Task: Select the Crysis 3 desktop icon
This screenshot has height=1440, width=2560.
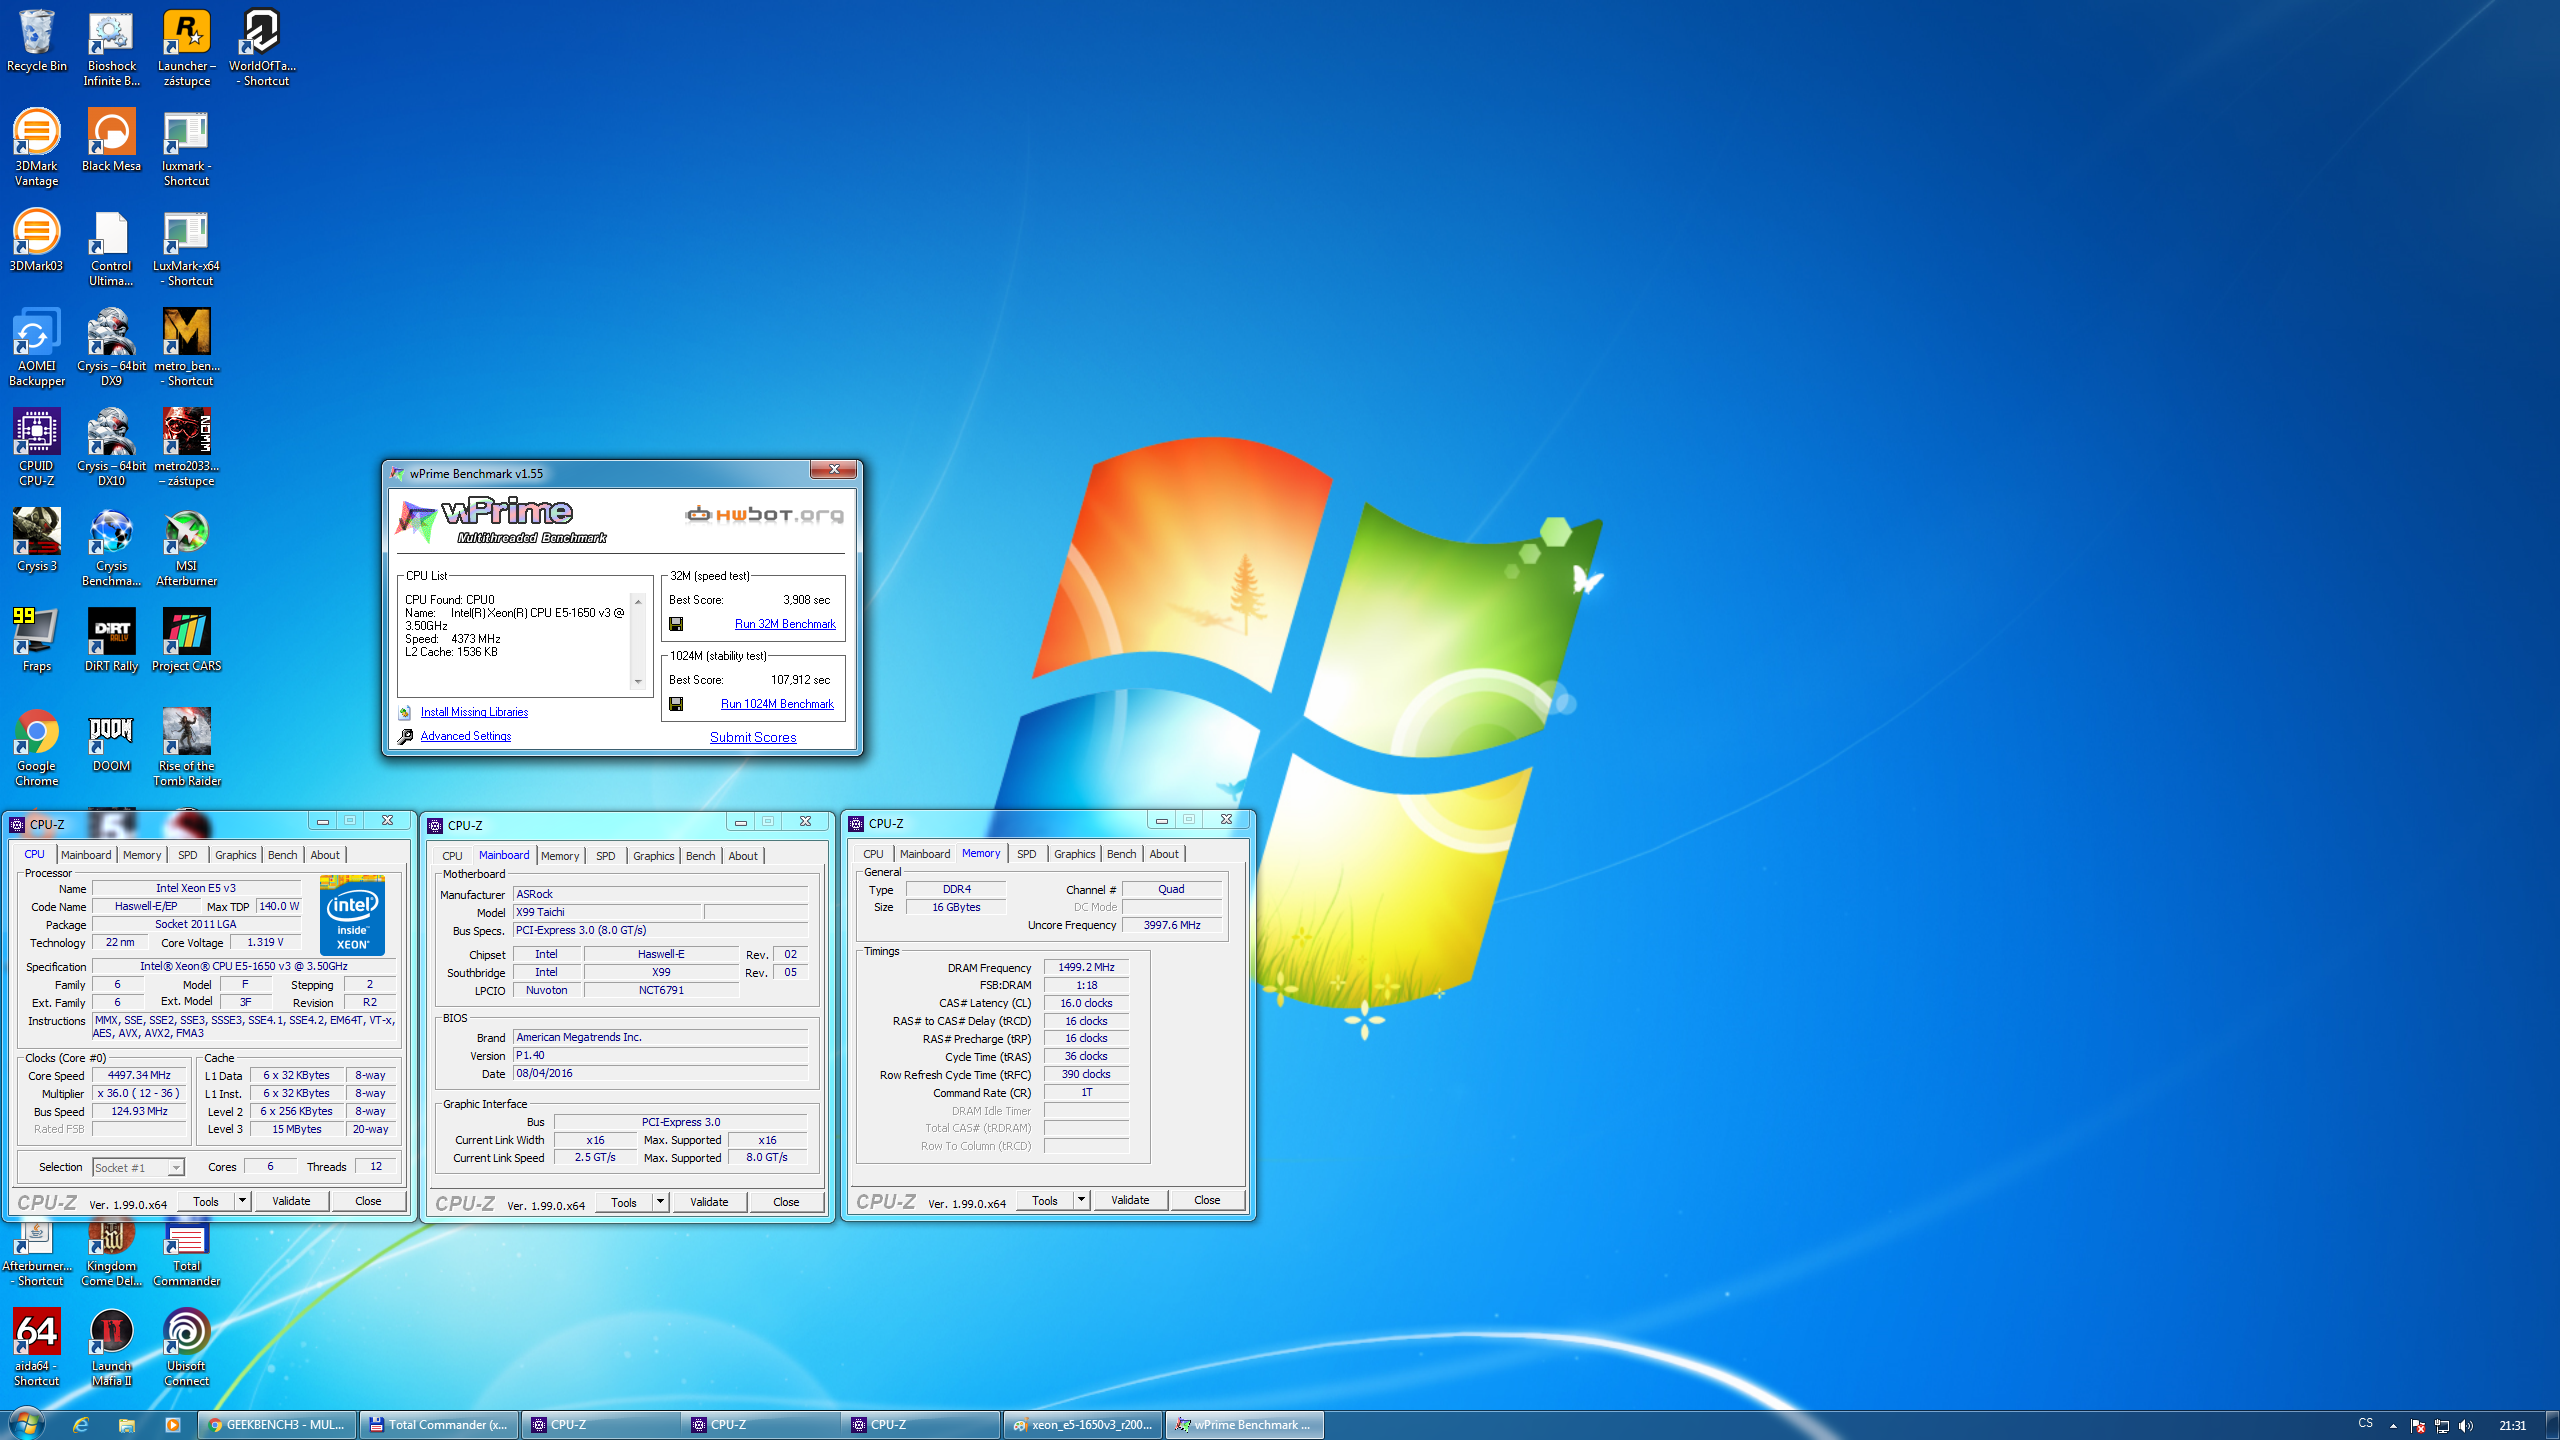Action: coord(37,540)
